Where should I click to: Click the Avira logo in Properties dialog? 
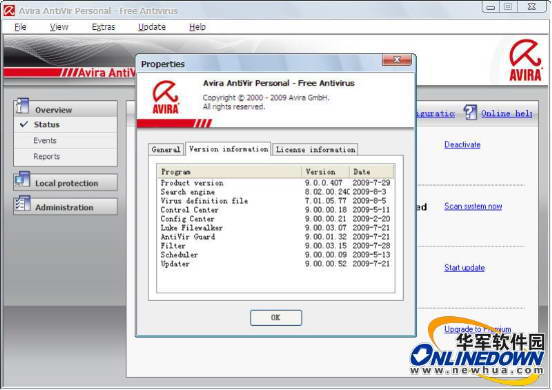coord(165,97)
